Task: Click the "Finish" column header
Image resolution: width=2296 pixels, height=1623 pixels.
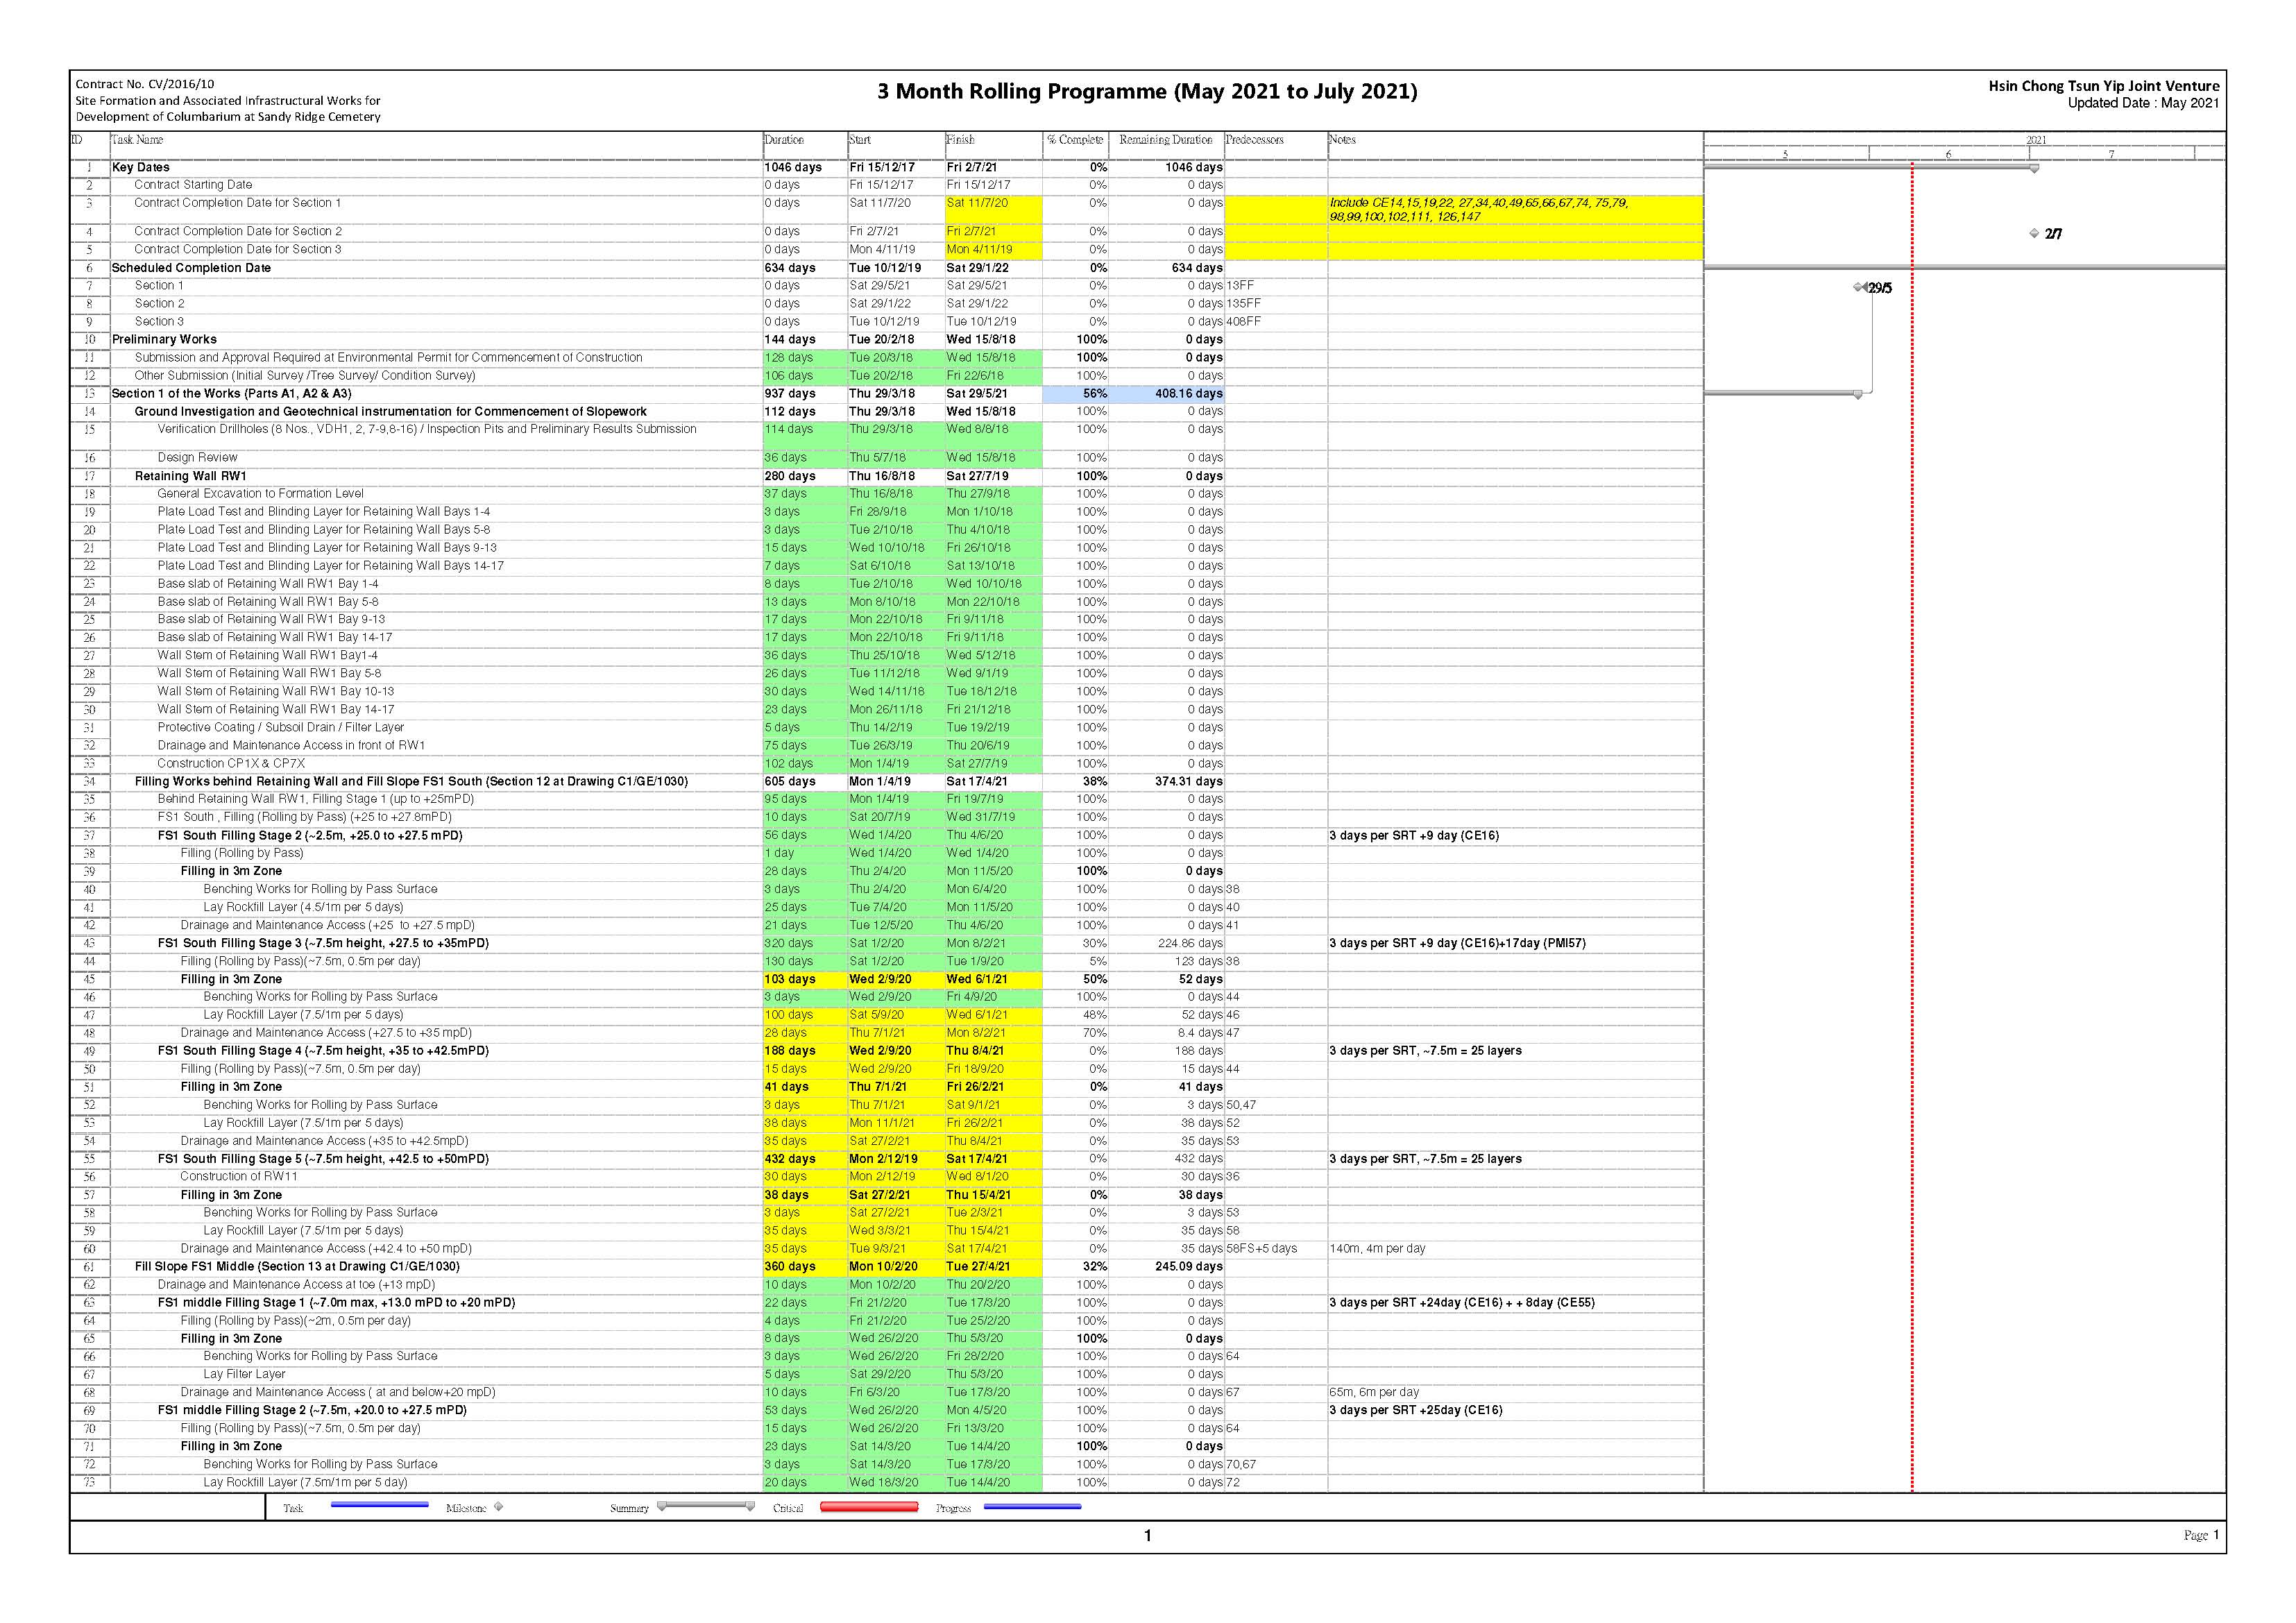Action: coord(961,140)
